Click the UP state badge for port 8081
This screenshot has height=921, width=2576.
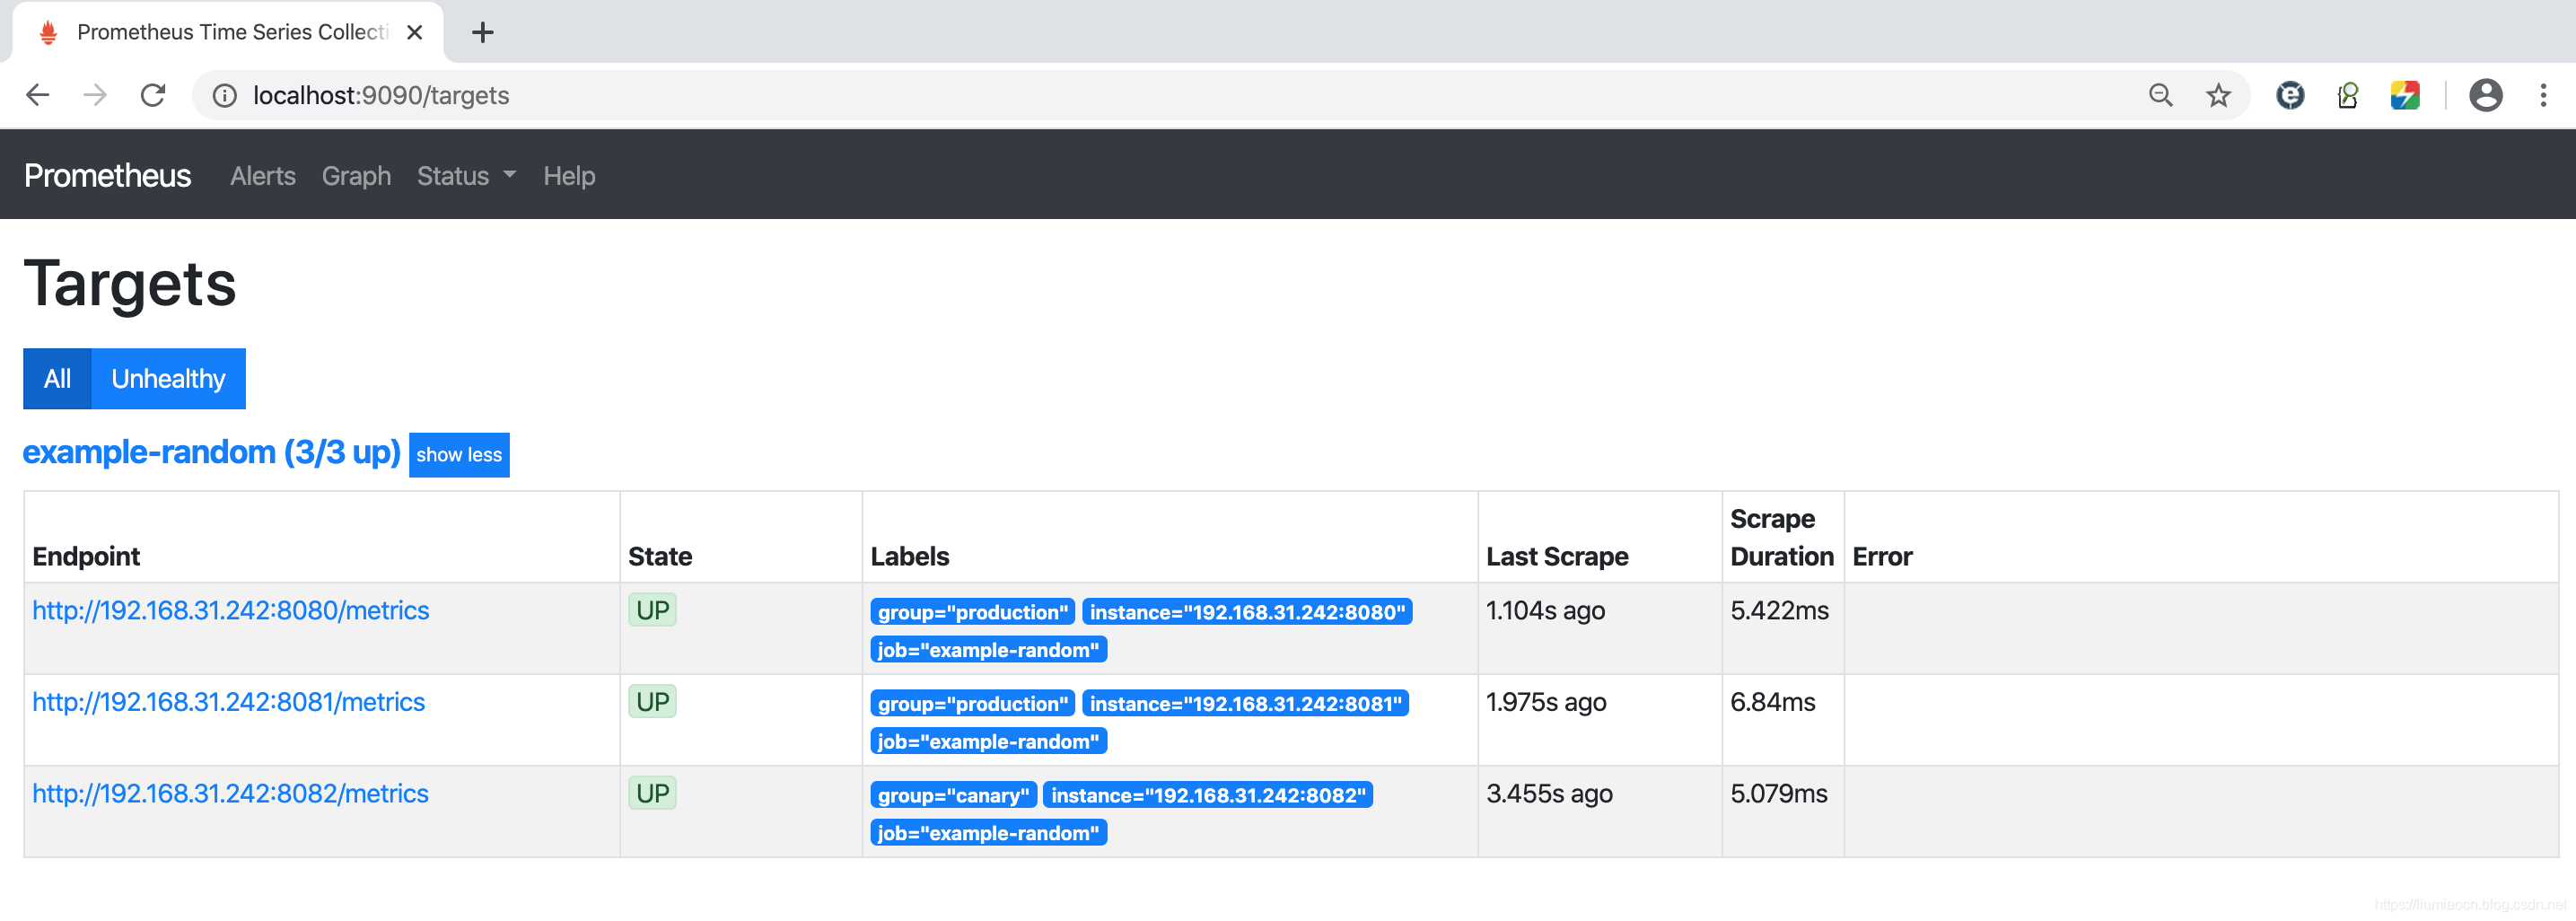point(652,702)
